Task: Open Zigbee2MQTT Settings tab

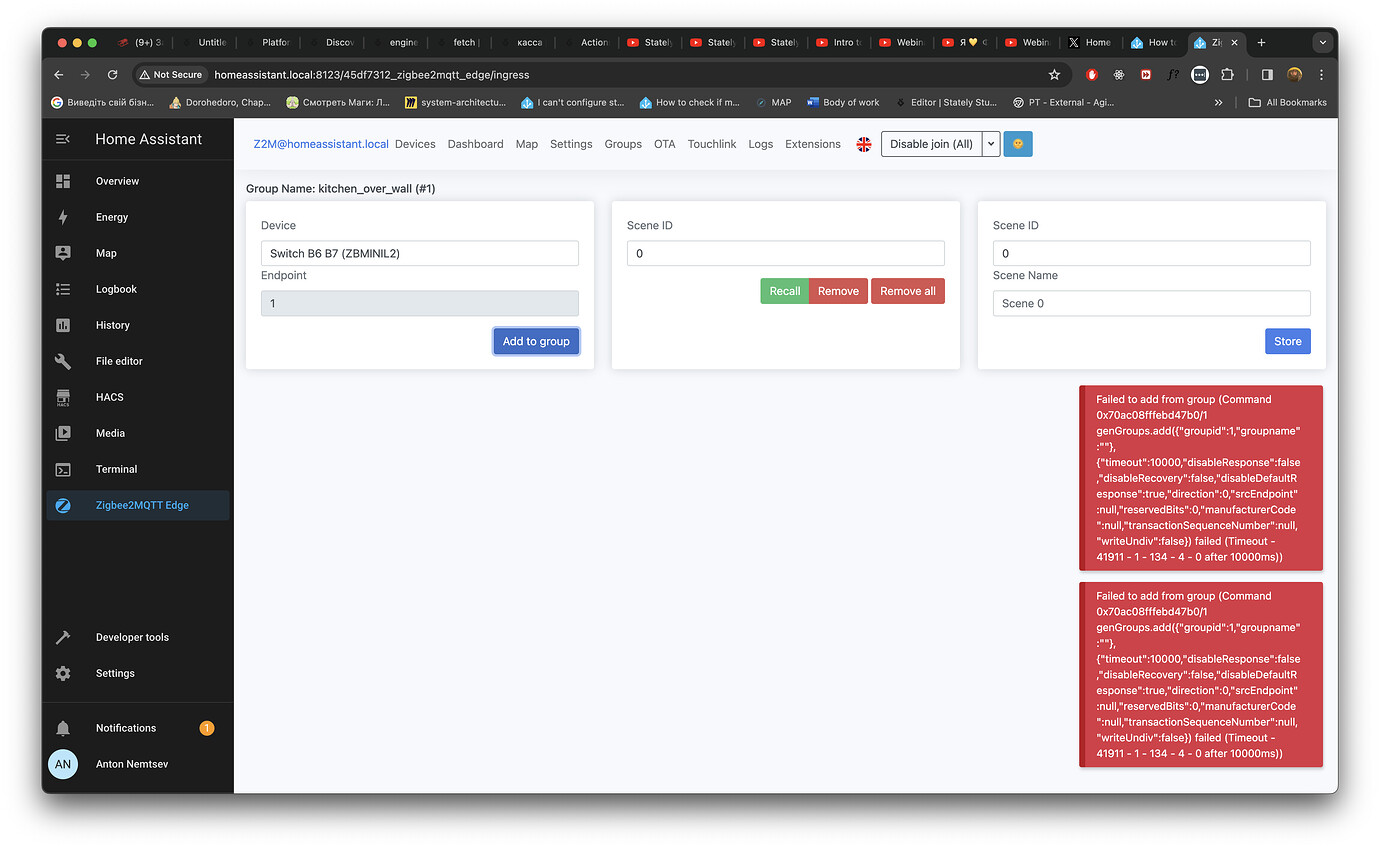Action: tap(571, 144)
